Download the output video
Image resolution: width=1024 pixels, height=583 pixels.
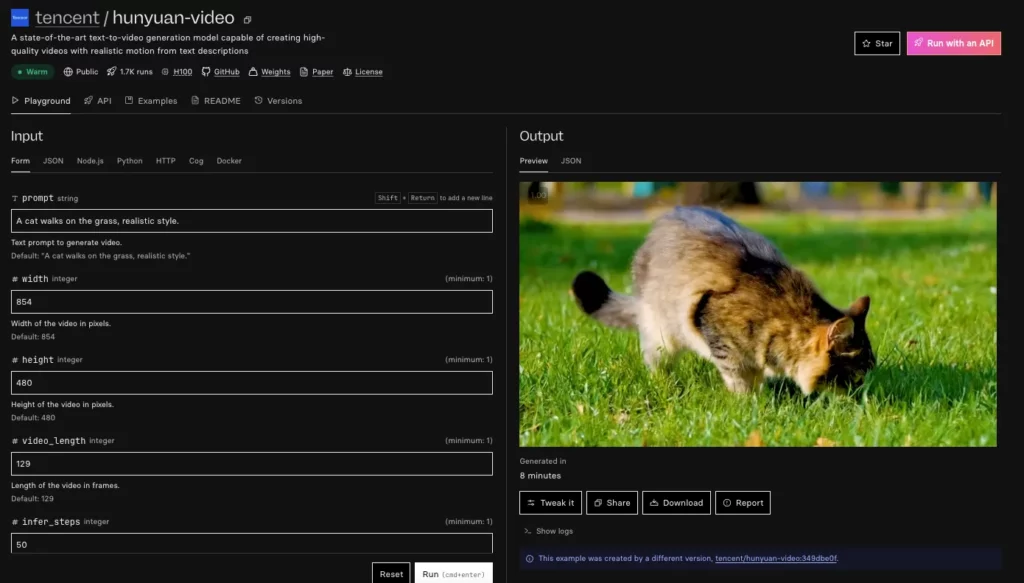tap(676, 502)
